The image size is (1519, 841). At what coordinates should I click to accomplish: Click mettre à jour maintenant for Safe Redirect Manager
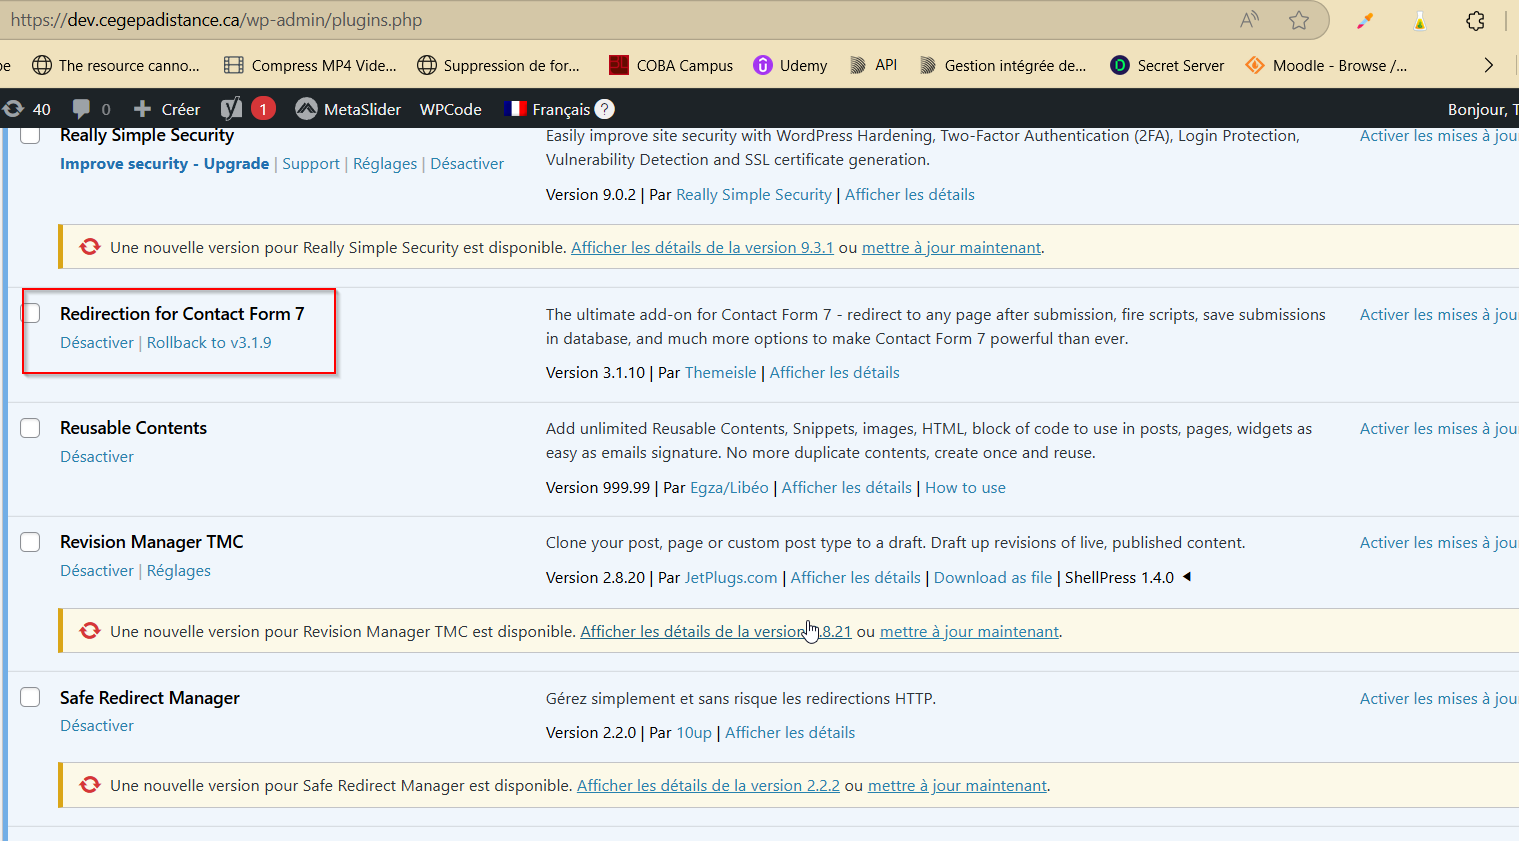point(957,786)
